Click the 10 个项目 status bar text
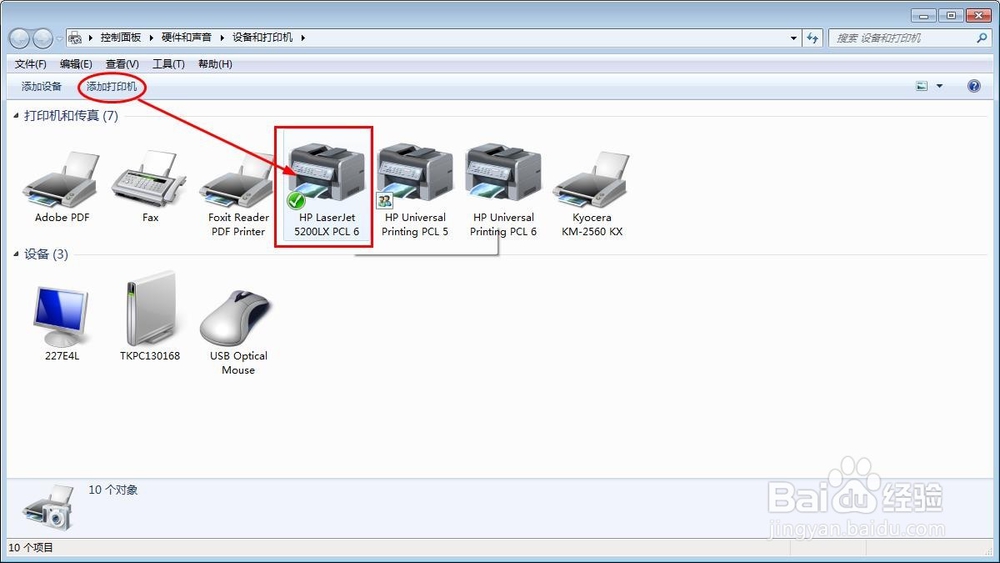Screen dimensions: 1000x563 click(x=31, y=547)
